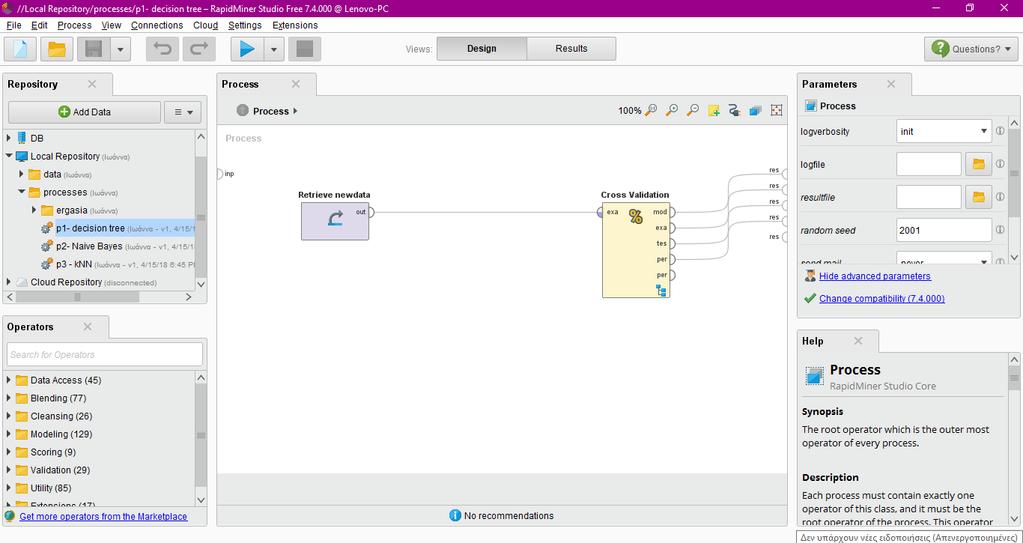
Task: Click the Search for Operators field
Action: click(105, 354)
